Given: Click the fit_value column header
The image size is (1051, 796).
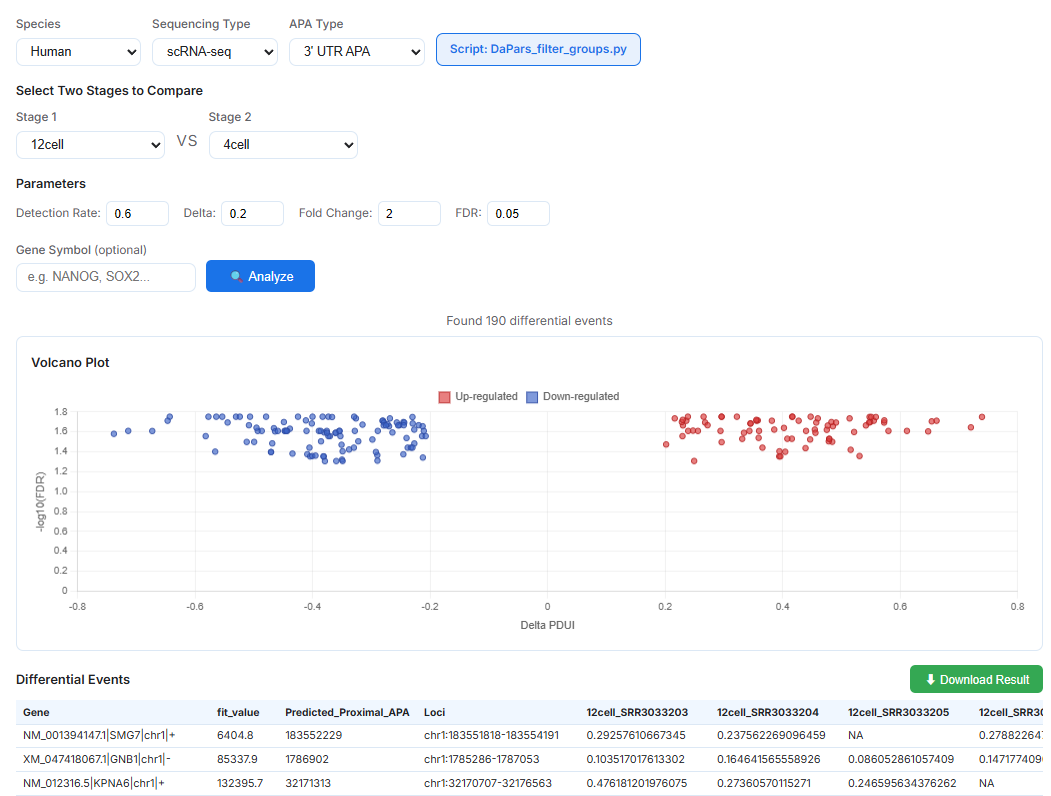Looking at the screenshot, I should point(238,712).
